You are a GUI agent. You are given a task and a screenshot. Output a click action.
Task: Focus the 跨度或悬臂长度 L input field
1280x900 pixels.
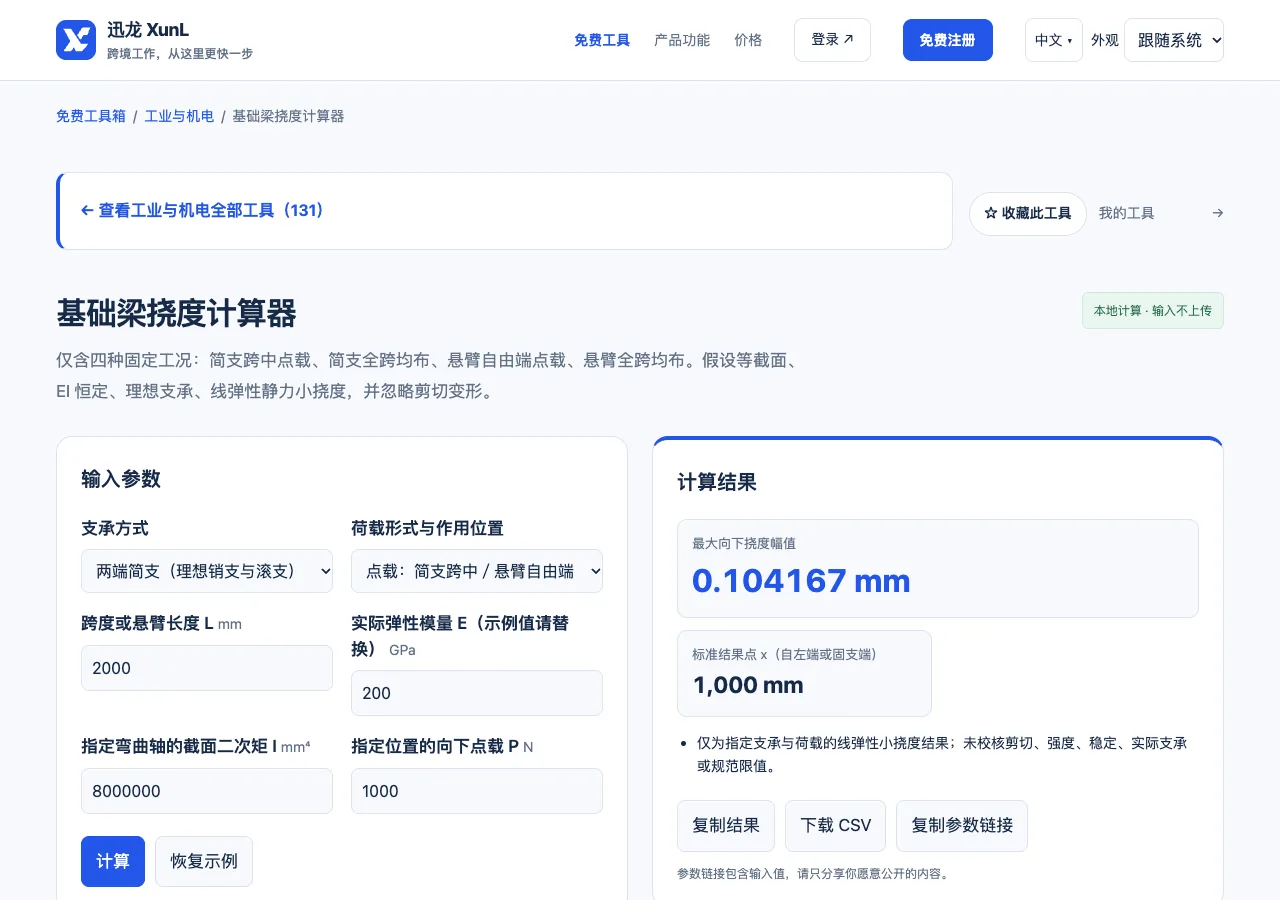(x=207, y=668)
